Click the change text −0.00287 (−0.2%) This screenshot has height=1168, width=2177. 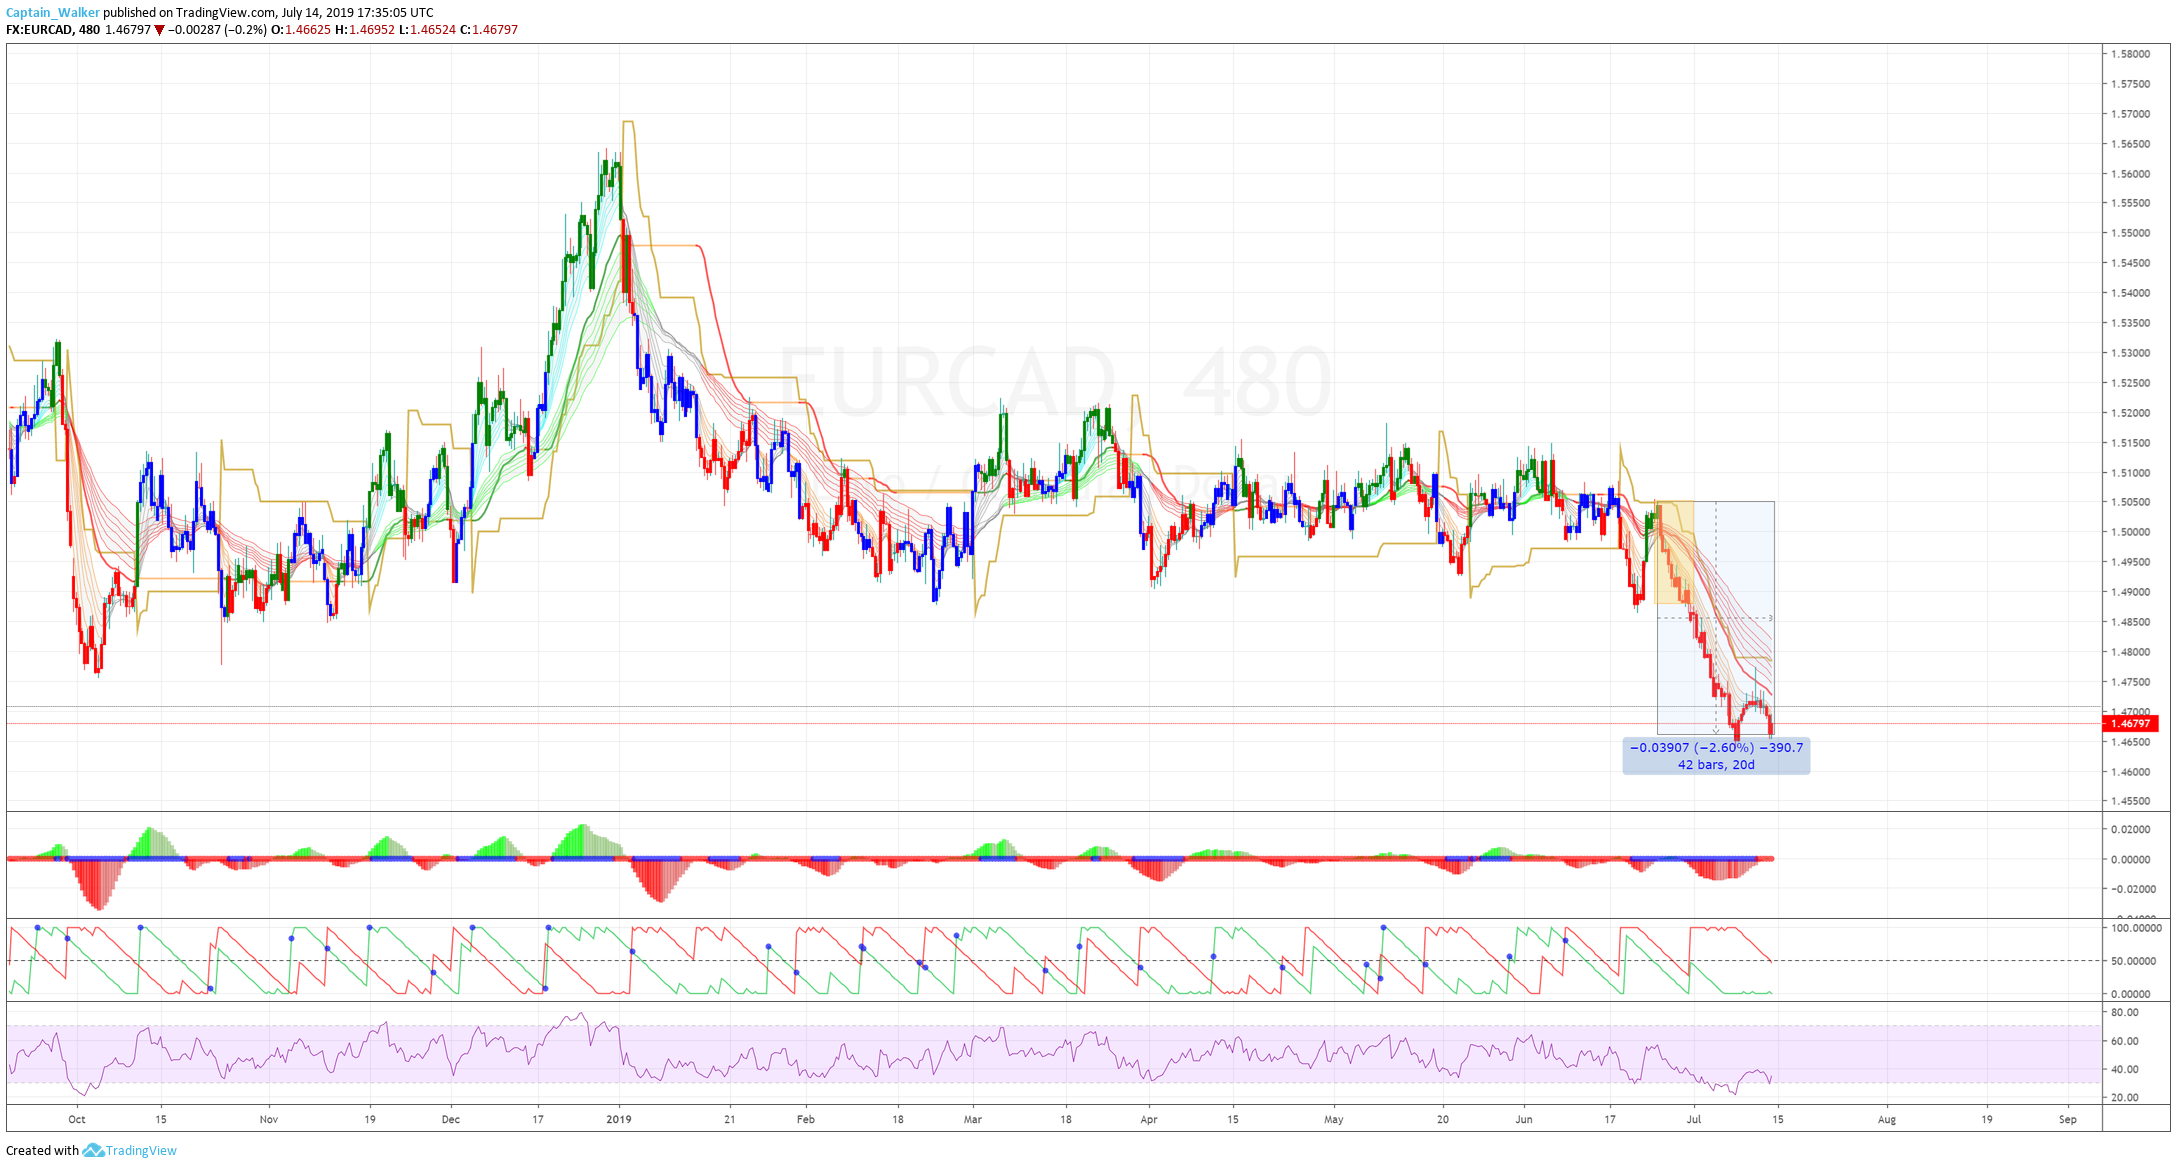coord(217,30)
